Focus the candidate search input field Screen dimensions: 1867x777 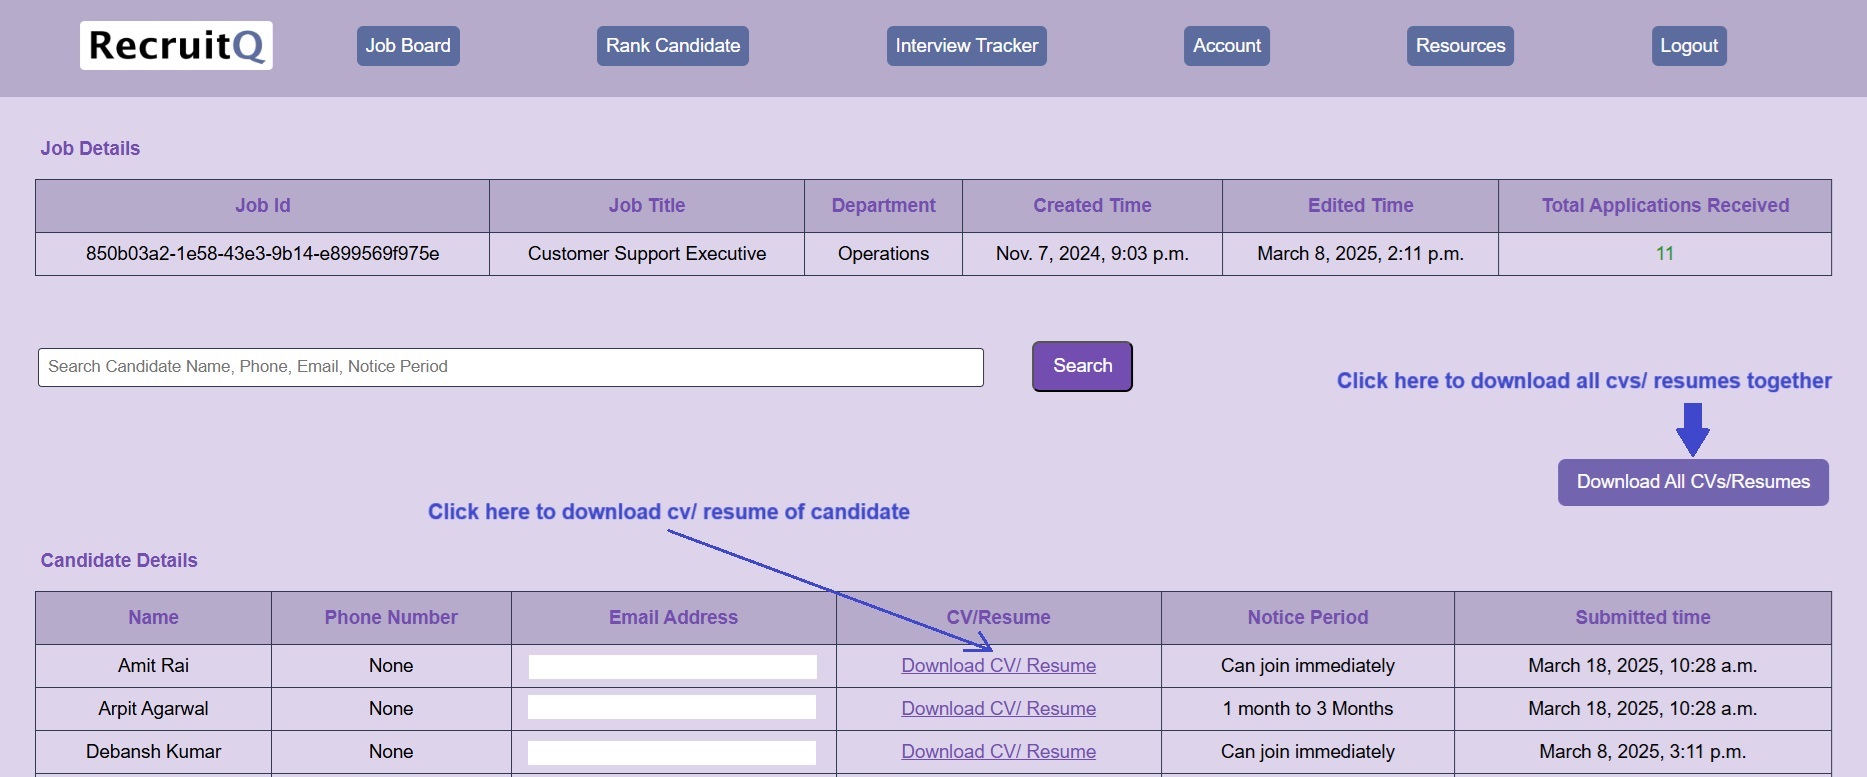click(x=511, y=367)
